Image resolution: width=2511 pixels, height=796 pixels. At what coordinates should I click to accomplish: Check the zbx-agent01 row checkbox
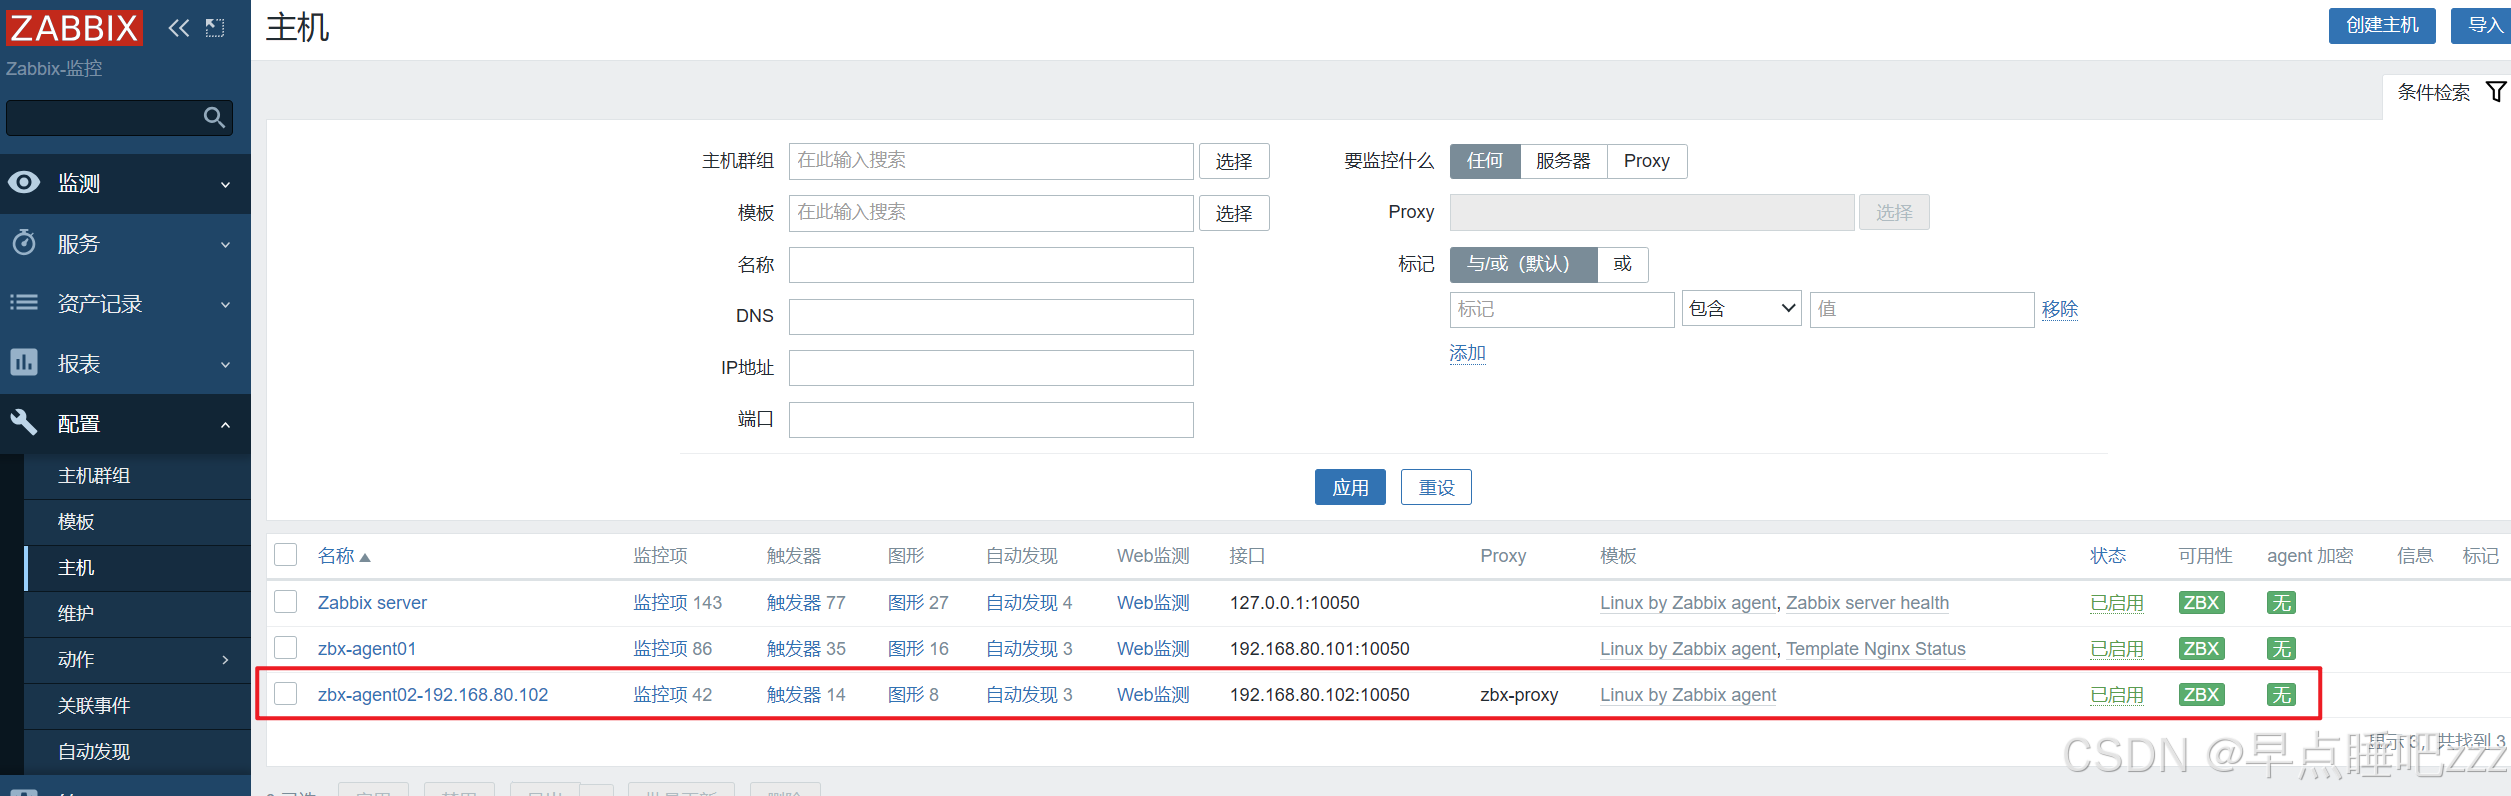[286, 648]
